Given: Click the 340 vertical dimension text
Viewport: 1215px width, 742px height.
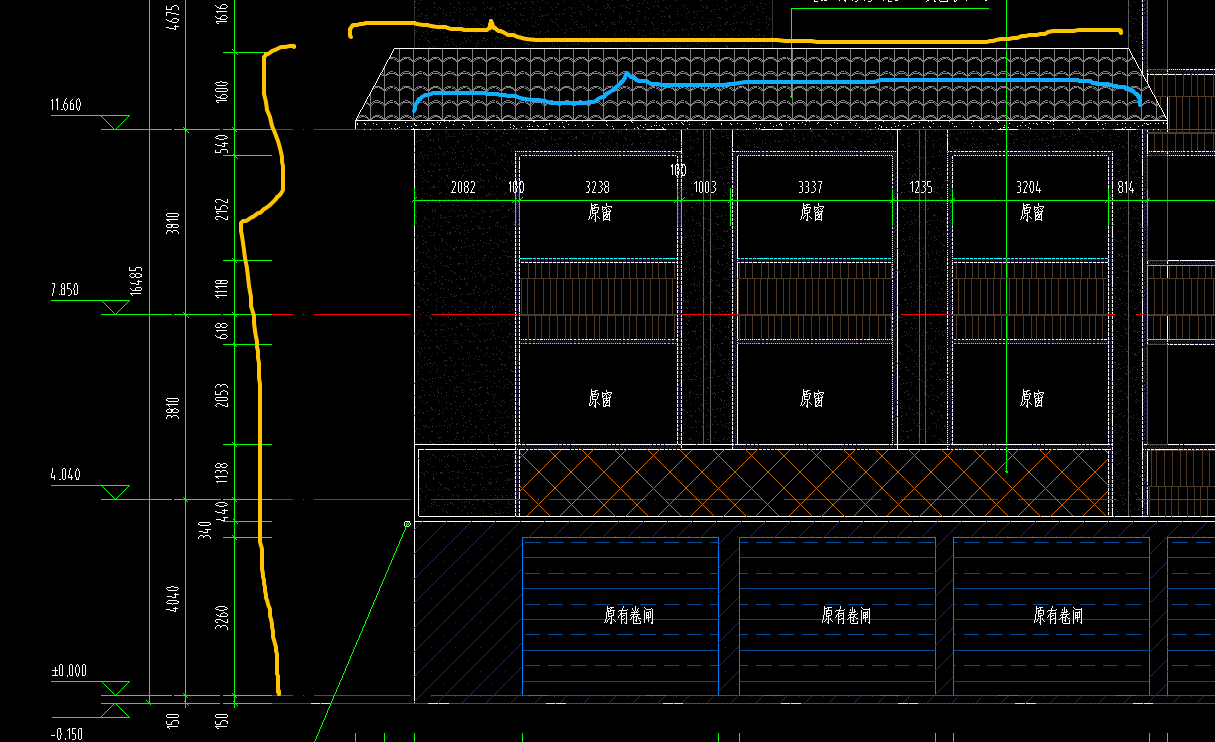Looking at the screenshot, I should tap(205, 530).
